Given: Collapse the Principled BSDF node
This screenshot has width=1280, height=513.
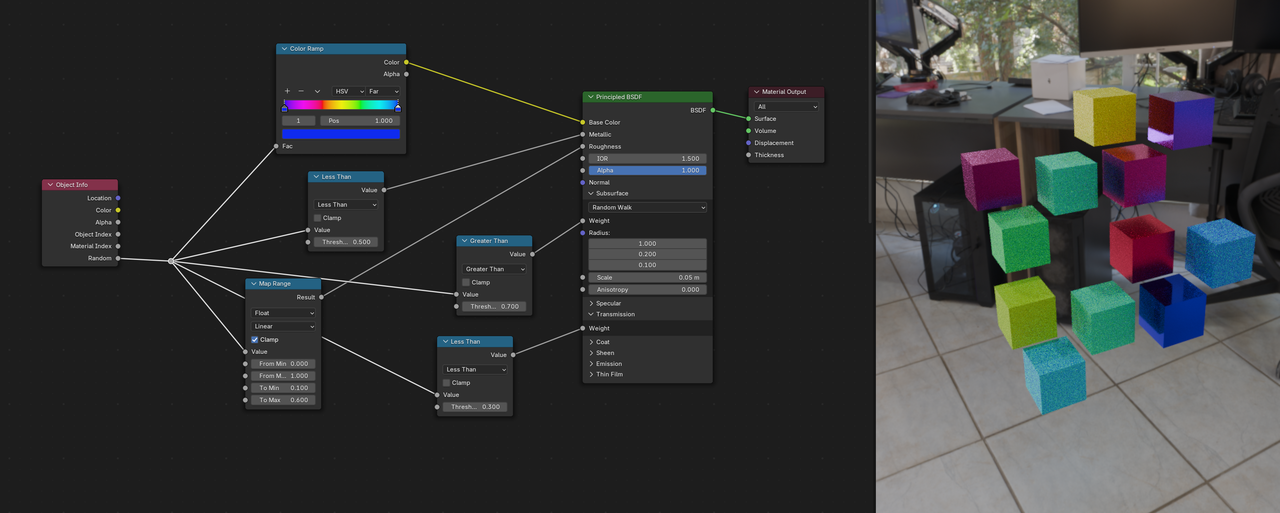Looking at the screenshot, I should [x=590, y=97].
